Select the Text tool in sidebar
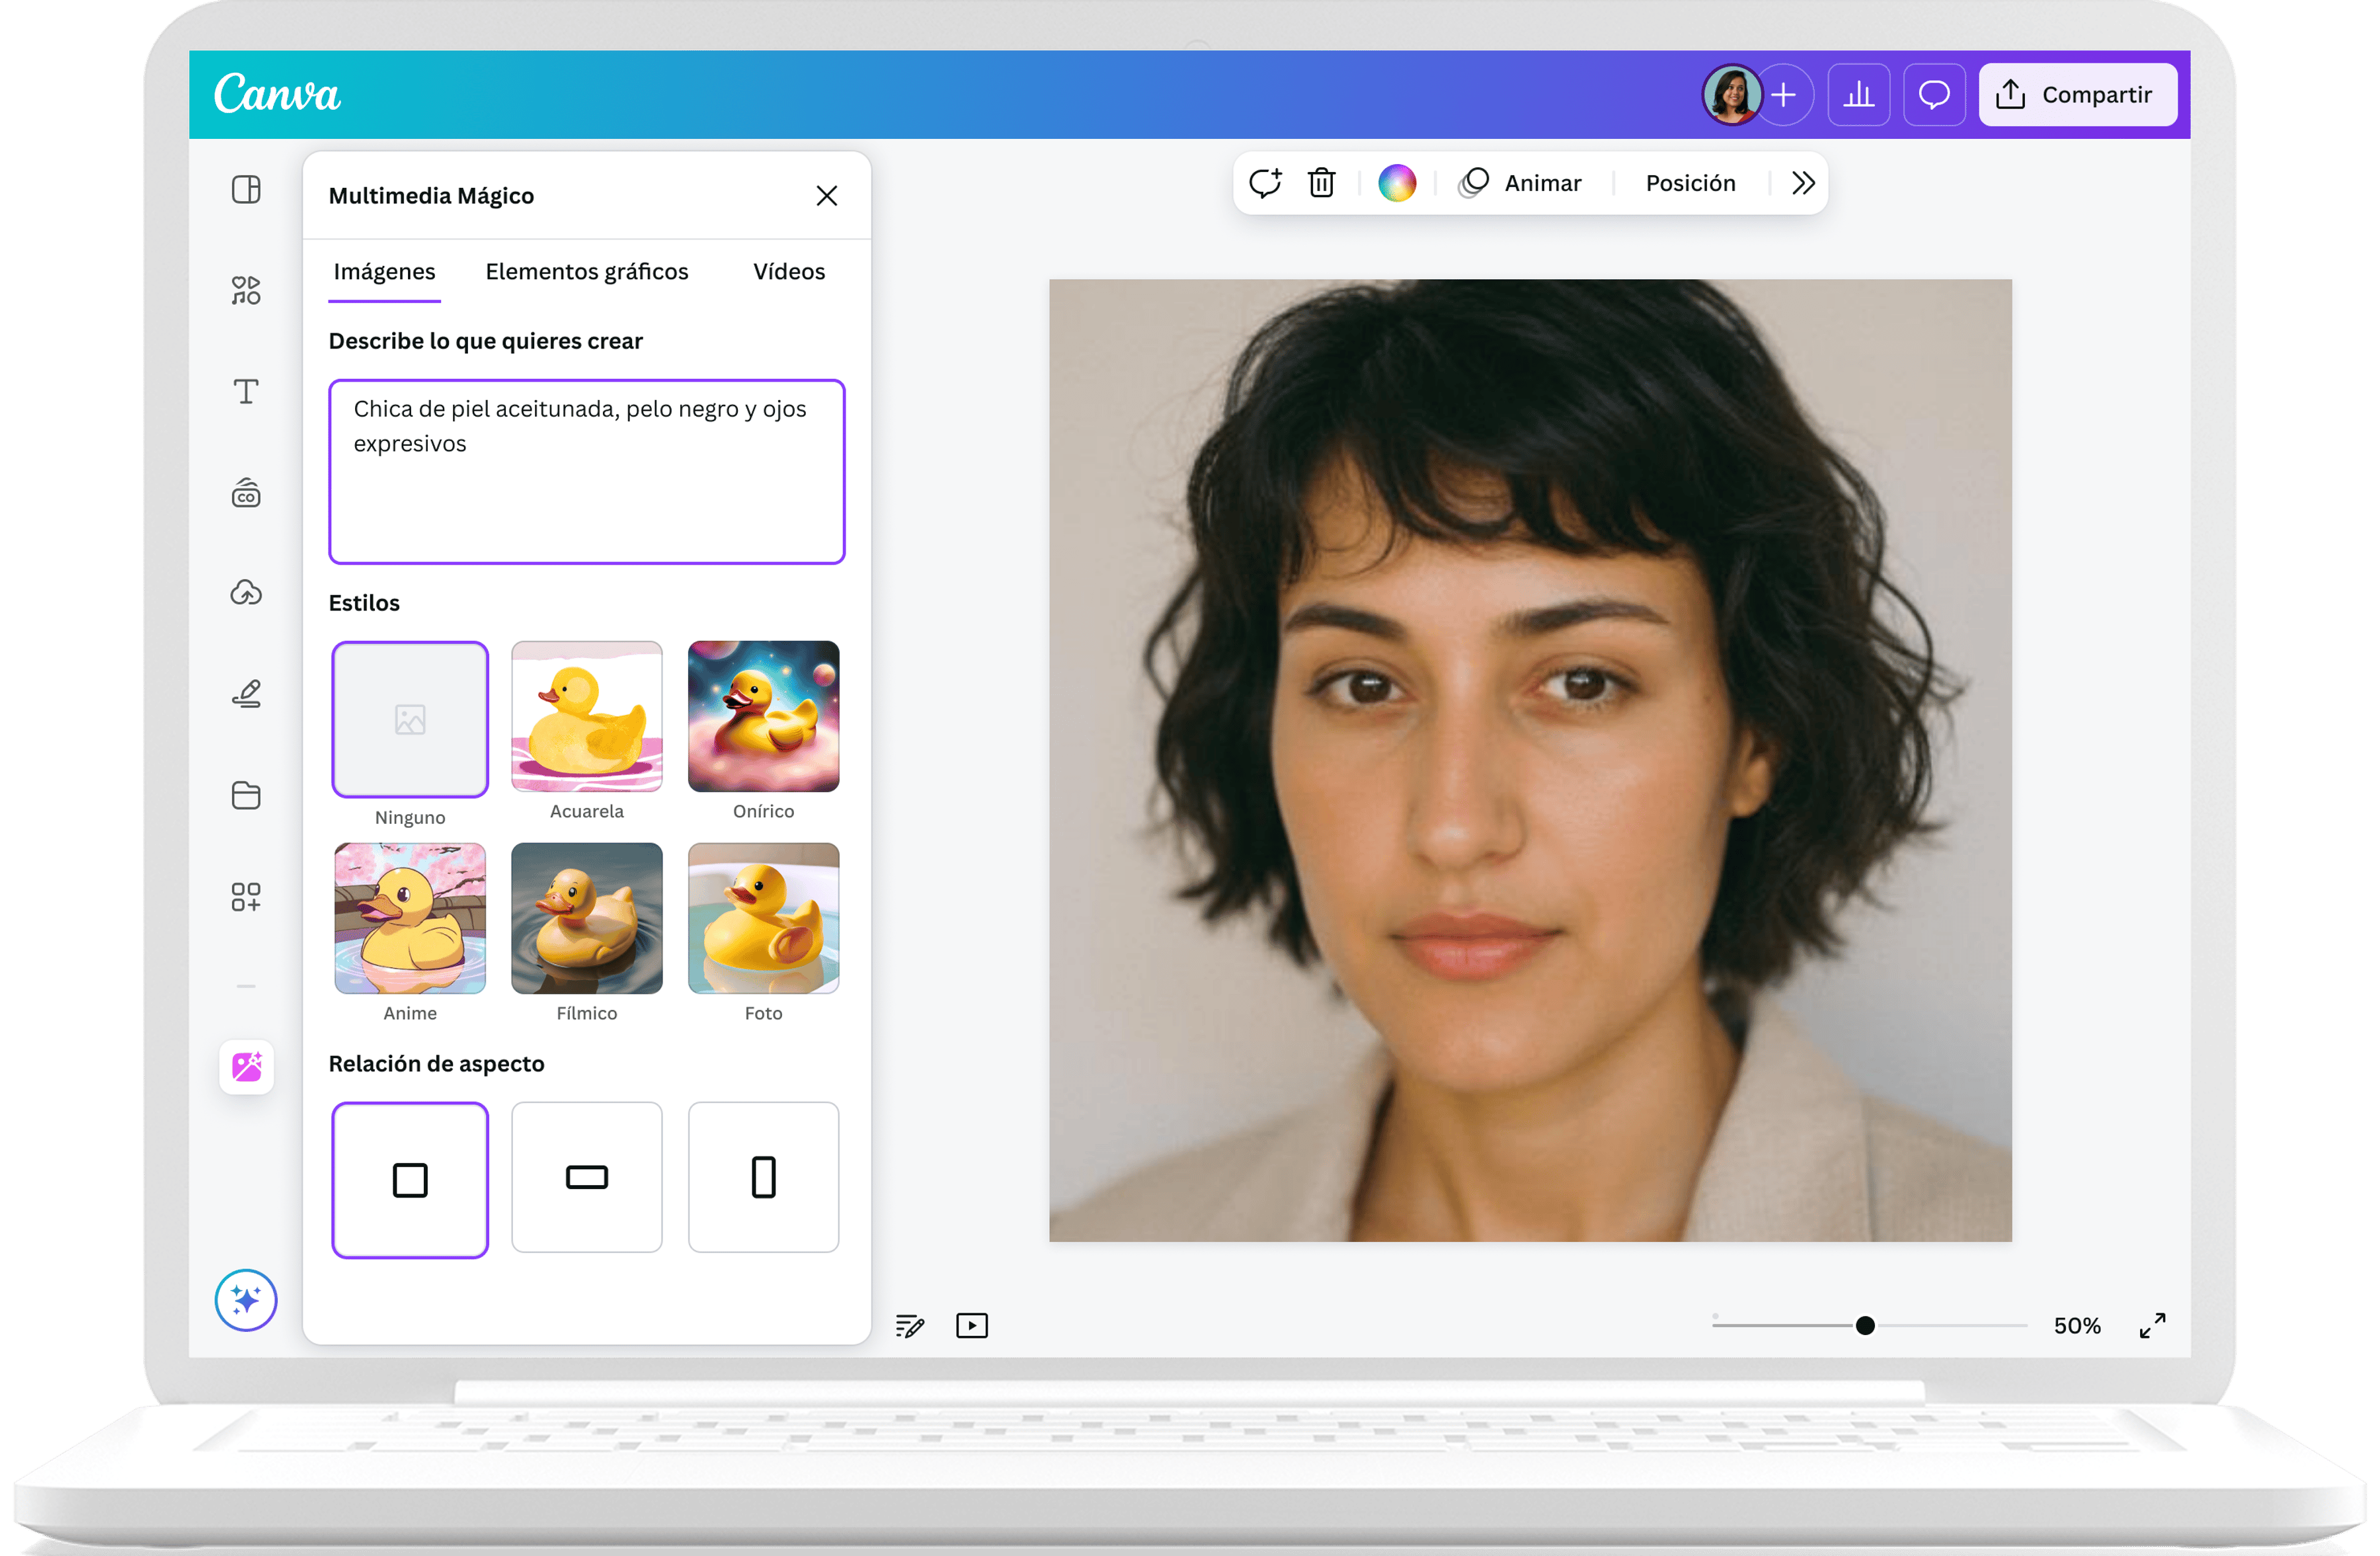 tap(246, 391)
